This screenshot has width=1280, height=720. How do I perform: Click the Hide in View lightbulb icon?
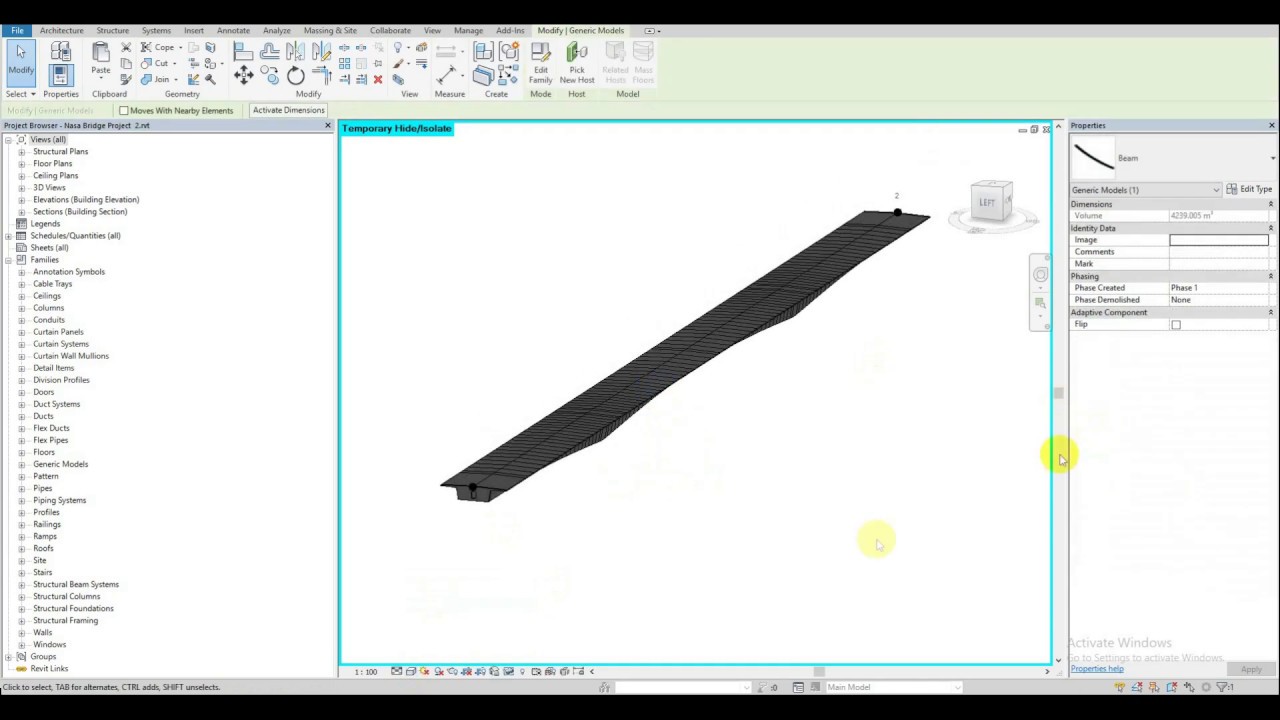click(398, 47)
